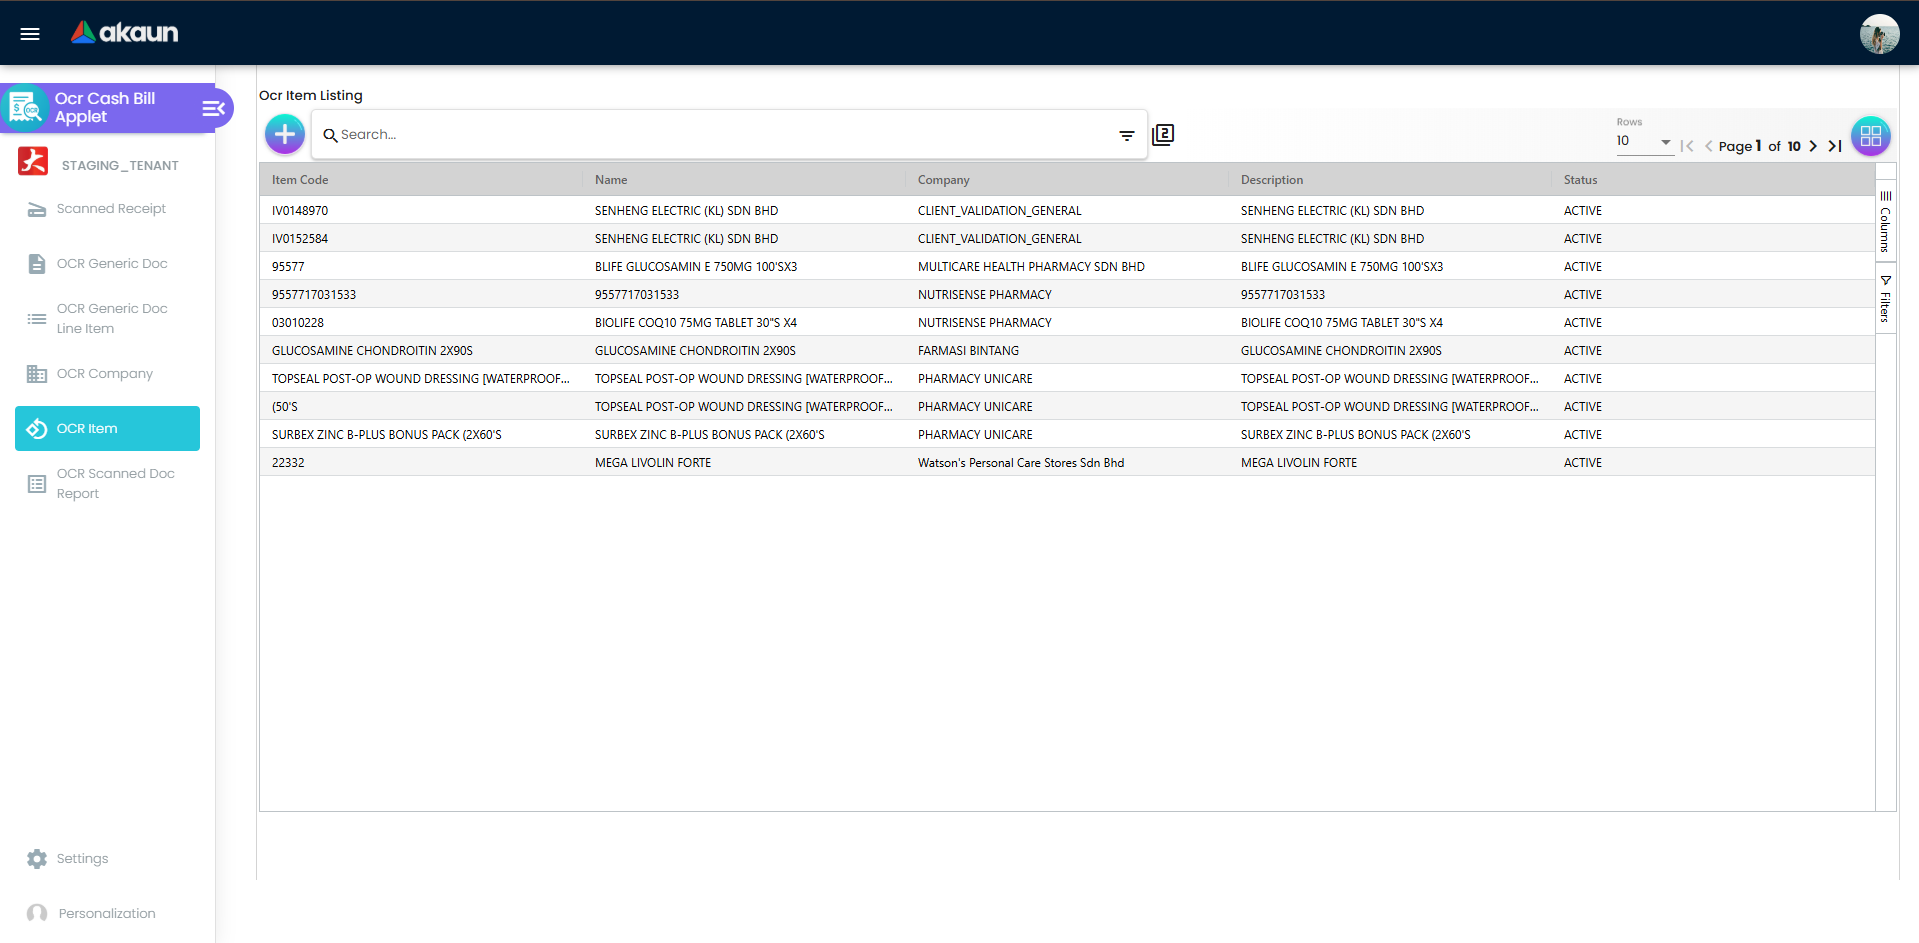
Task: Click the OCR Company building icon
Action: (x=37, y=374)
